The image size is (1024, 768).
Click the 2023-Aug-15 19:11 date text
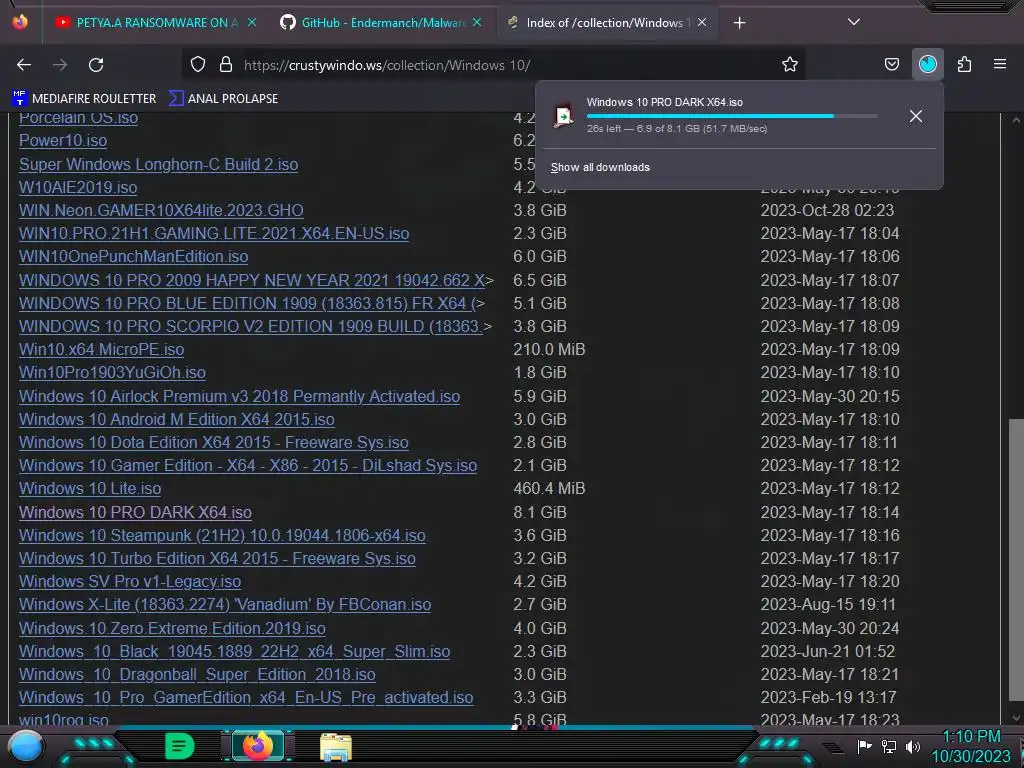(828, 605)
